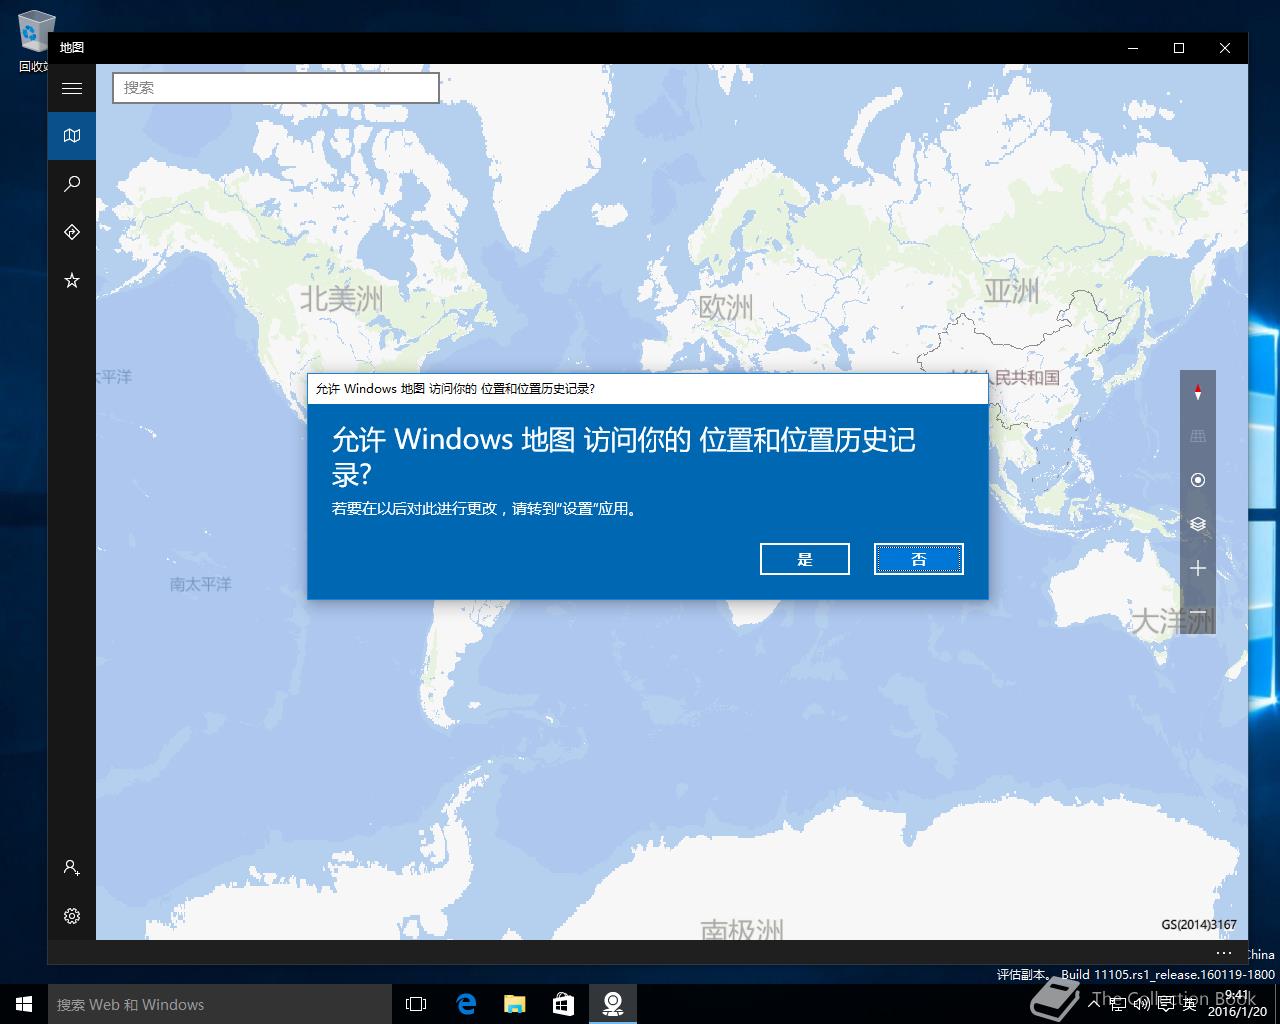Screen dimensions: 1280x1024
Task: Close the 地图 window
Action: (1225, 48)
